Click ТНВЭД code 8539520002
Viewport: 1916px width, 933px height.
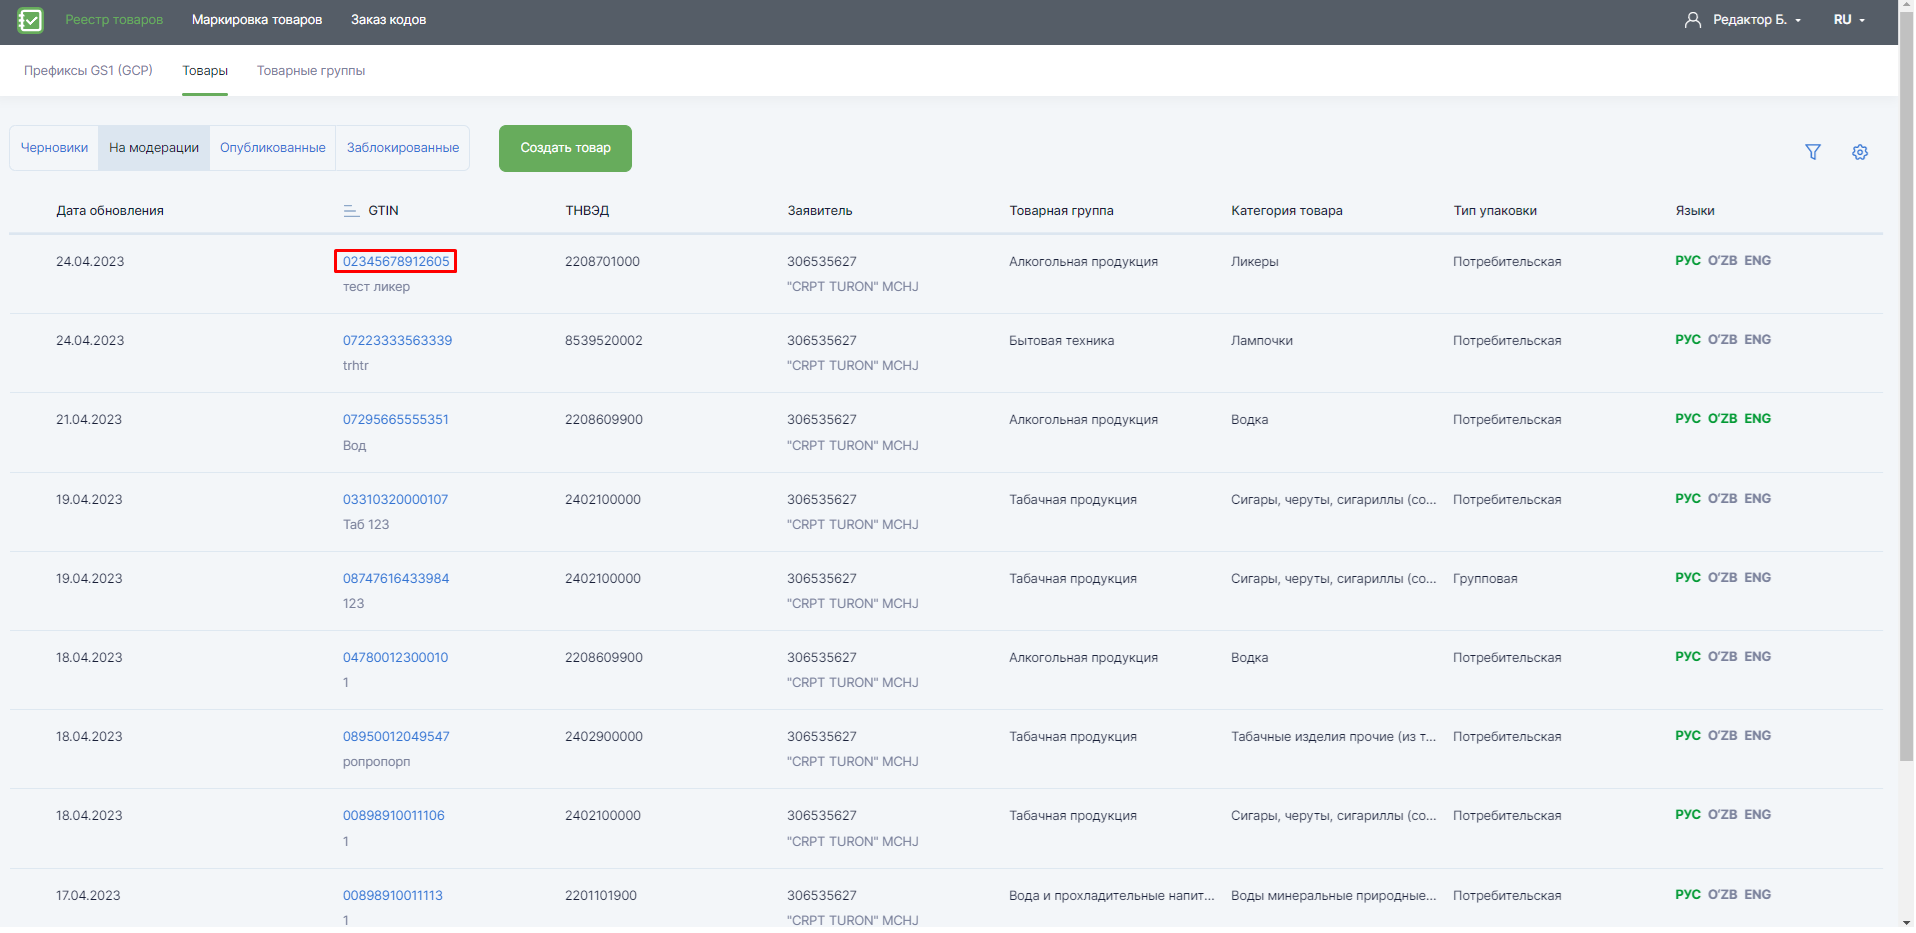tap(604, 341)
